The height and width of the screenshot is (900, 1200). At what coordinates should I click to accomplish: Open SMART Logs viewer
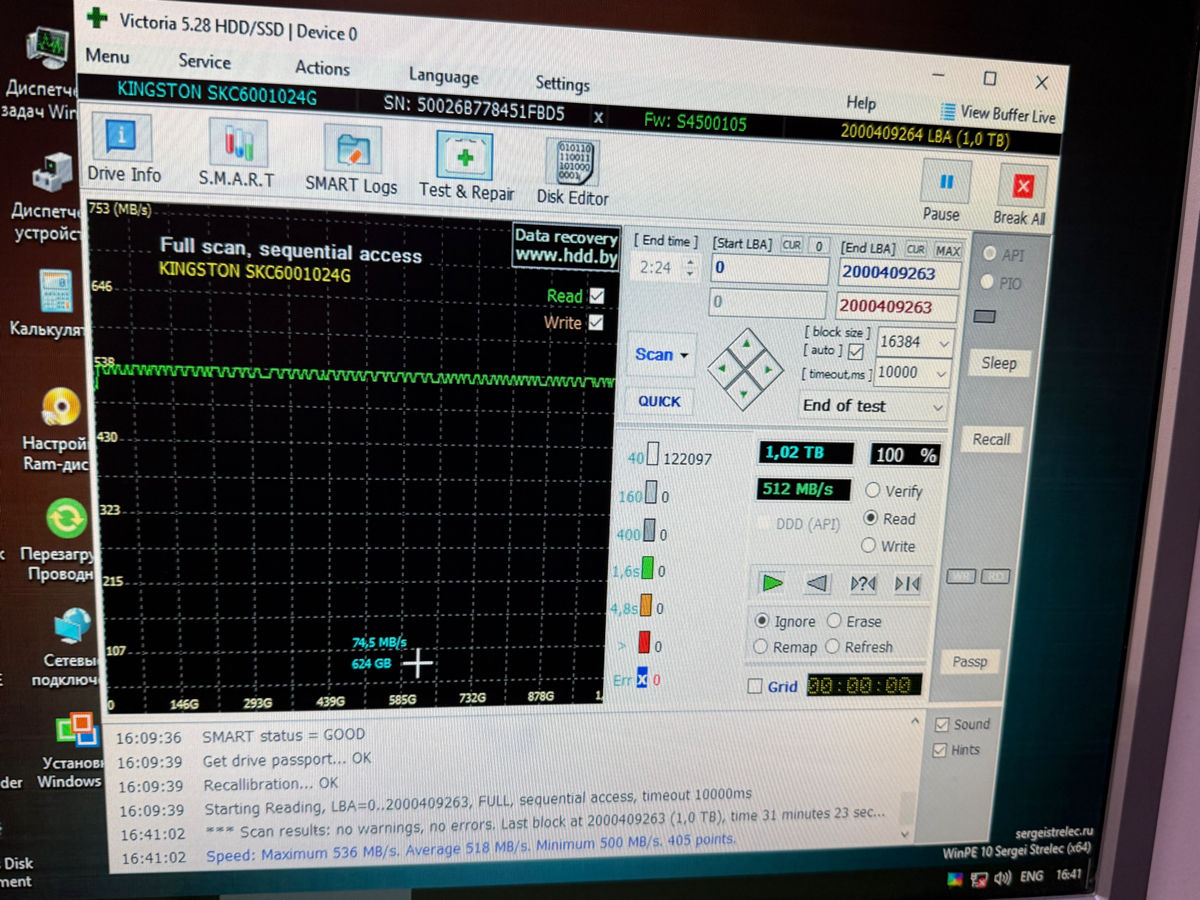coord(351,160)
